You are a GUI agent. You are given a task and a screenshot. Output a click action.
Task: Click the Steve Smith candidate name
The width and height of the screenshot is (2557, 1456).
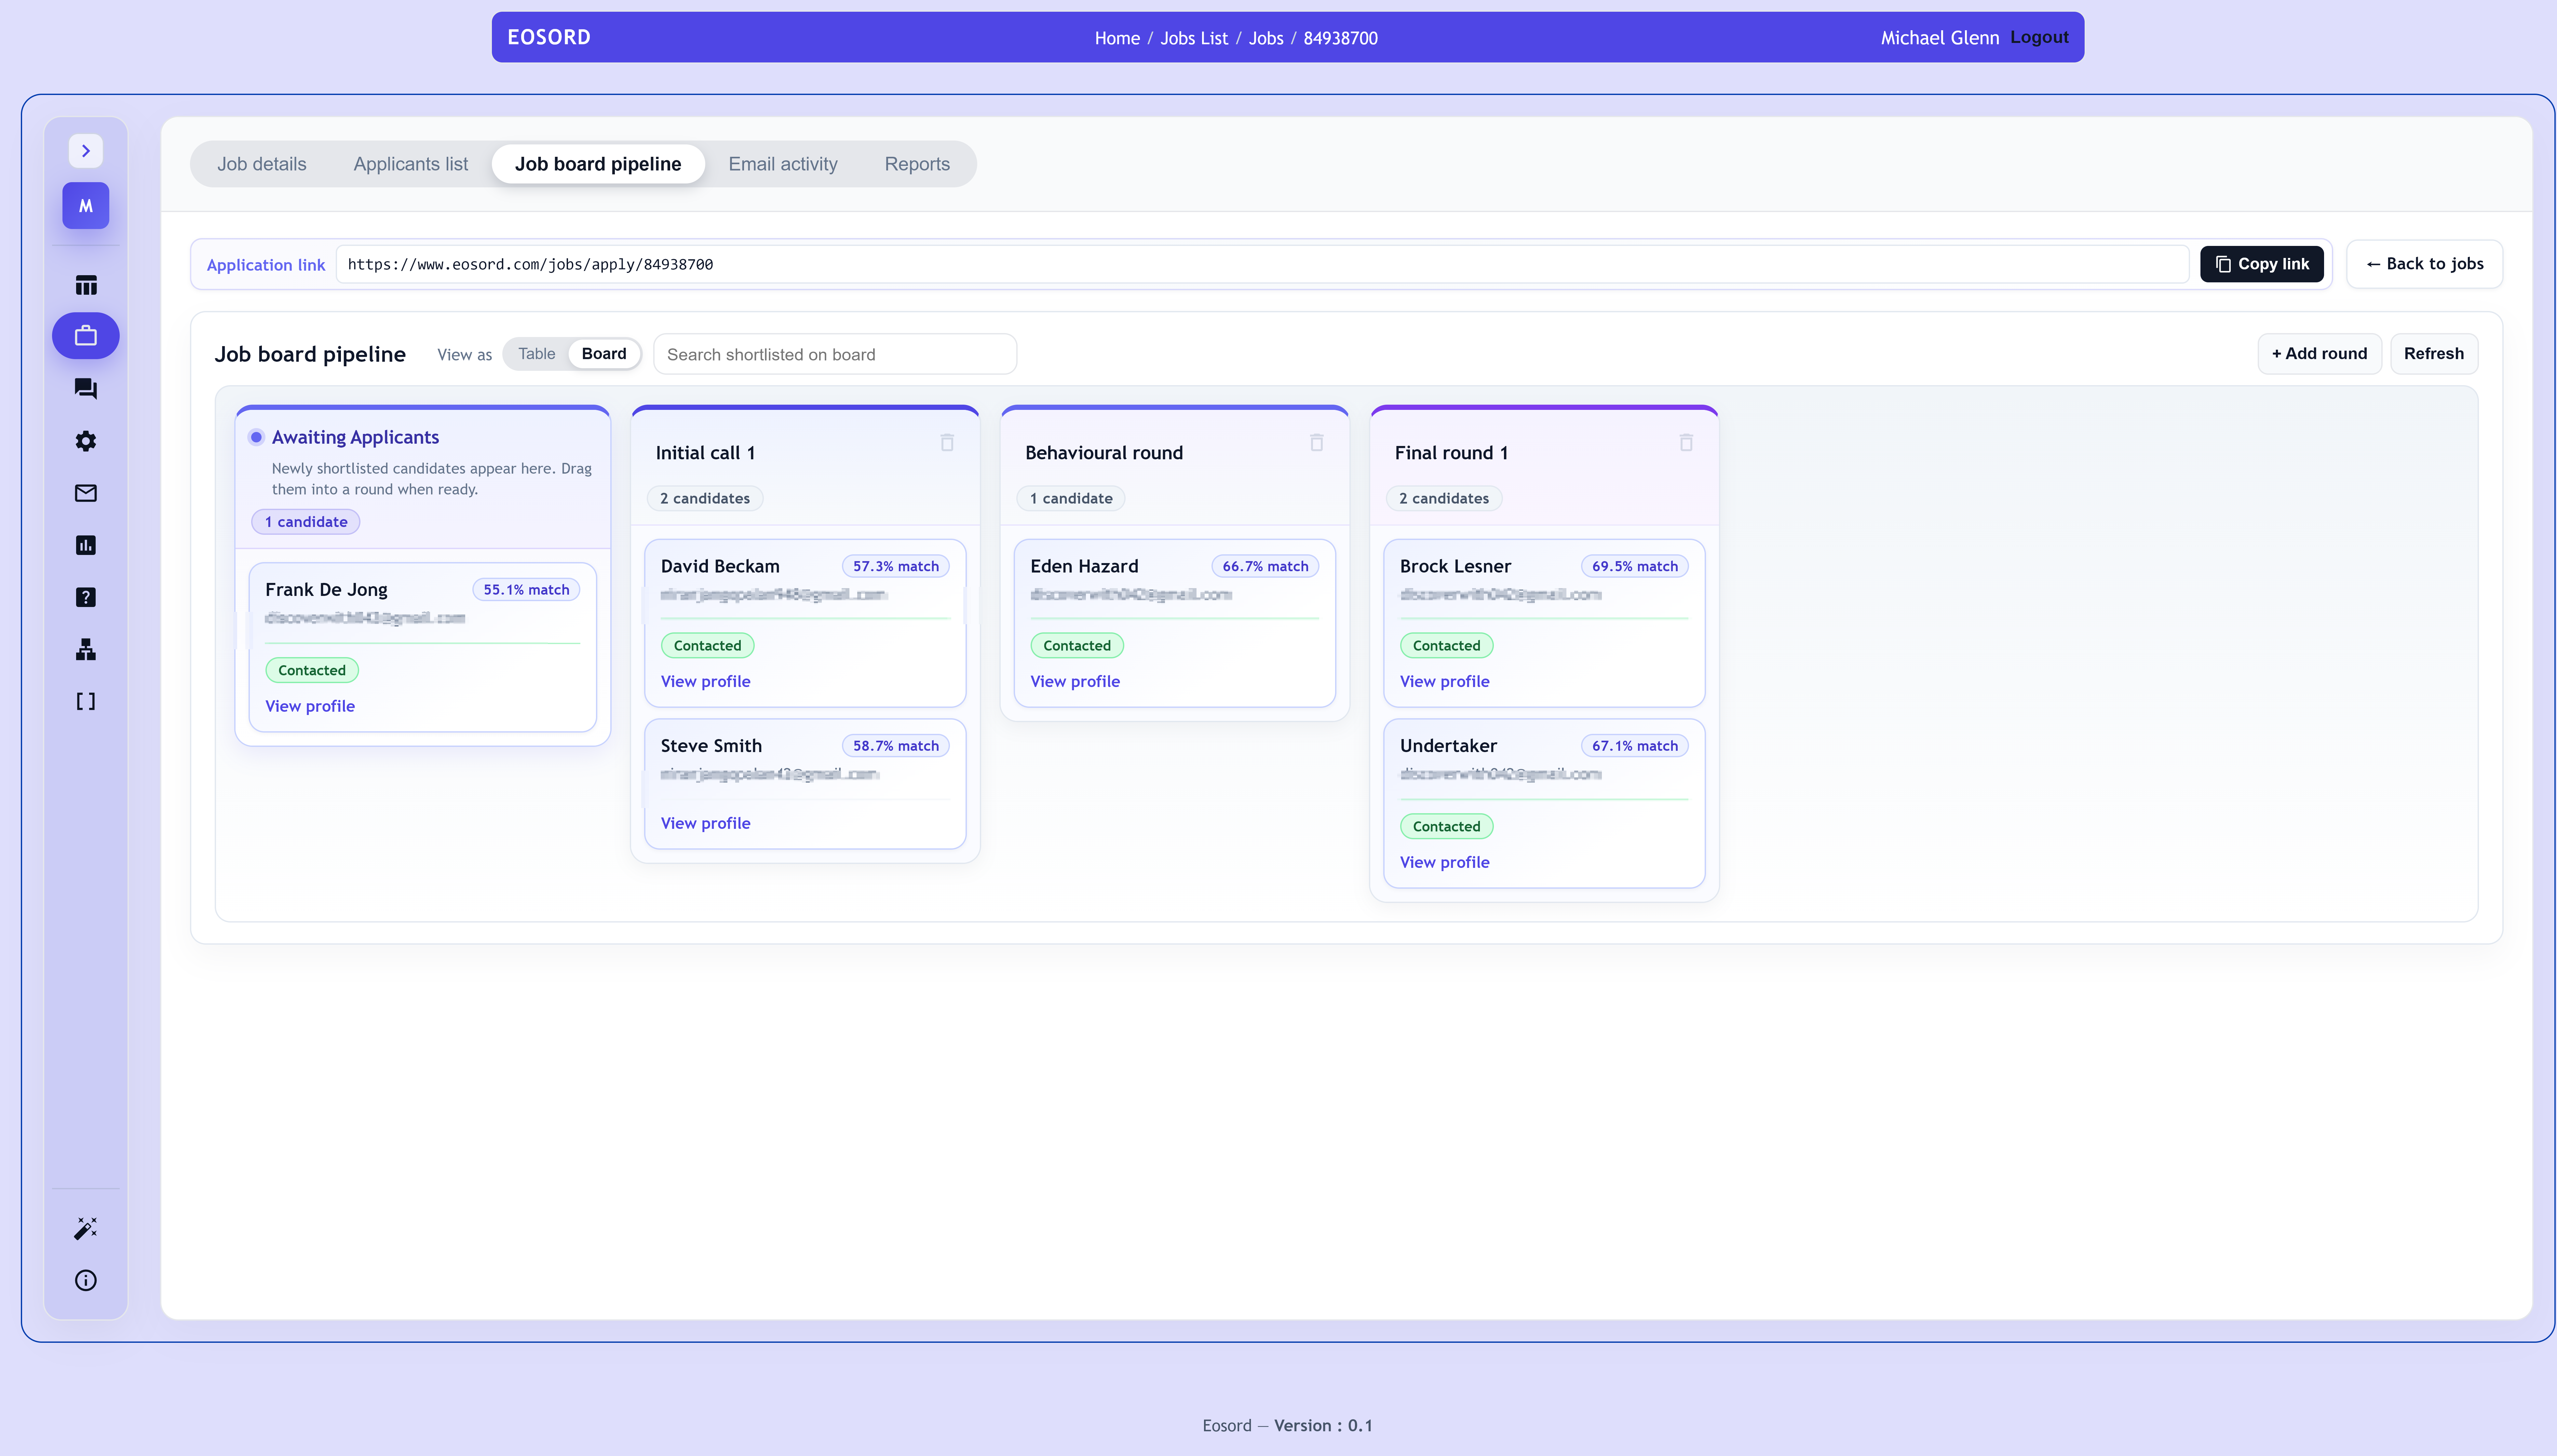click(711, 746)
